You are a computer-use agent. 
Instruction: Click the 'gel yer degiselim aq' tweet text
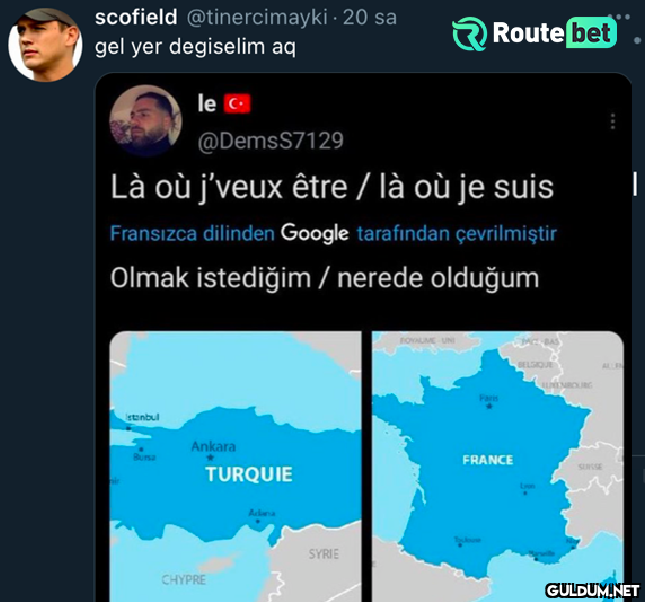point(195,47)
